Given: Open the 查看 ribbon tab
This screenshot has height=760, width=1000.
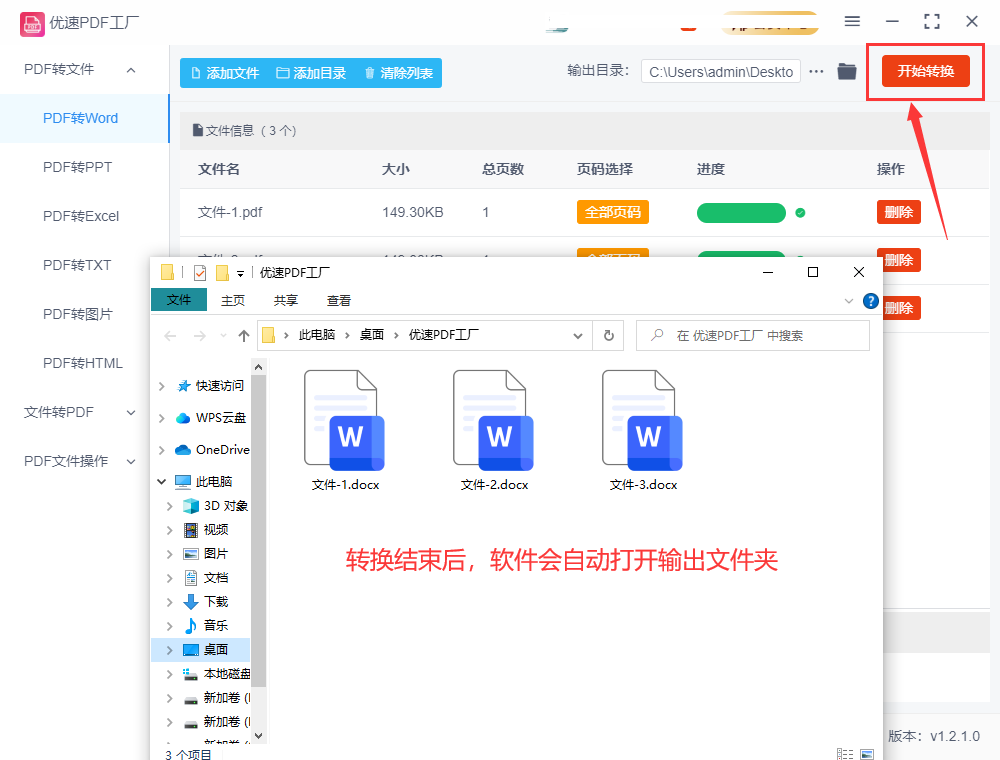Looking at the screenshot, I should click(x=339, y=300).
